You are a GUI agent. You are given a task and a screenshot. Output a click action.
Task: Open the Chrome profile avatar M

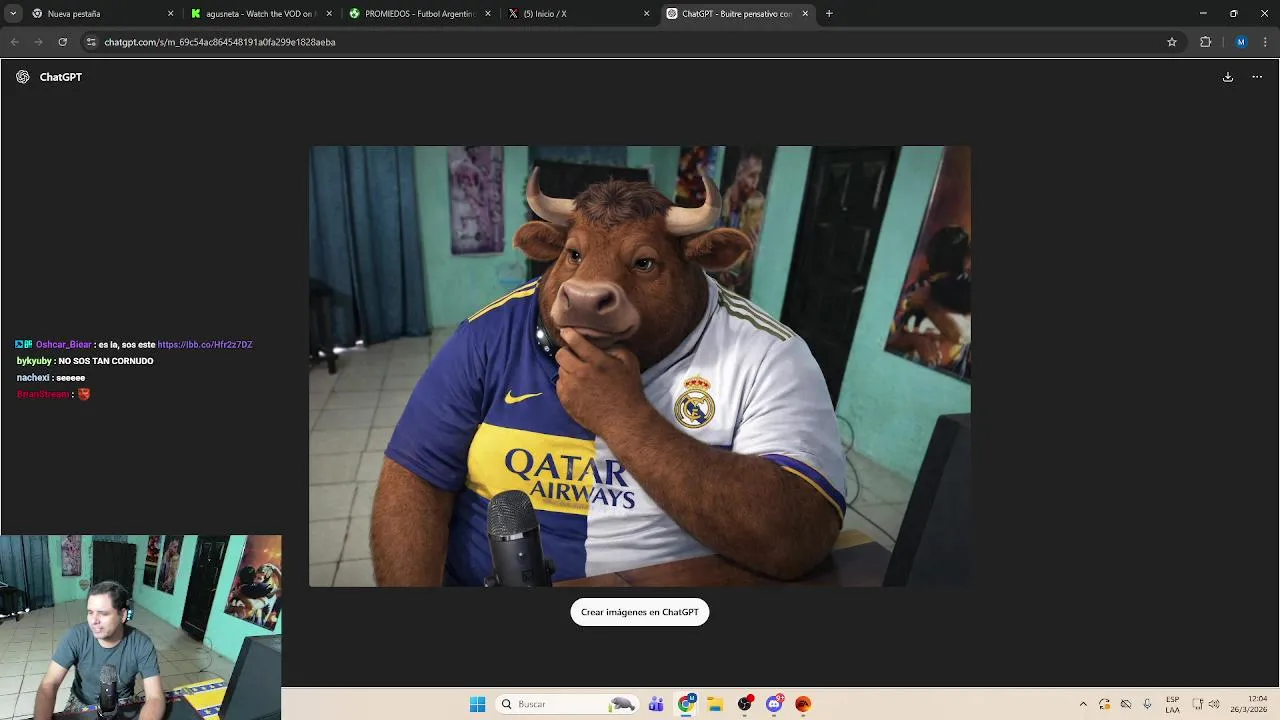pyautogui.click(x=1241, y=42)
